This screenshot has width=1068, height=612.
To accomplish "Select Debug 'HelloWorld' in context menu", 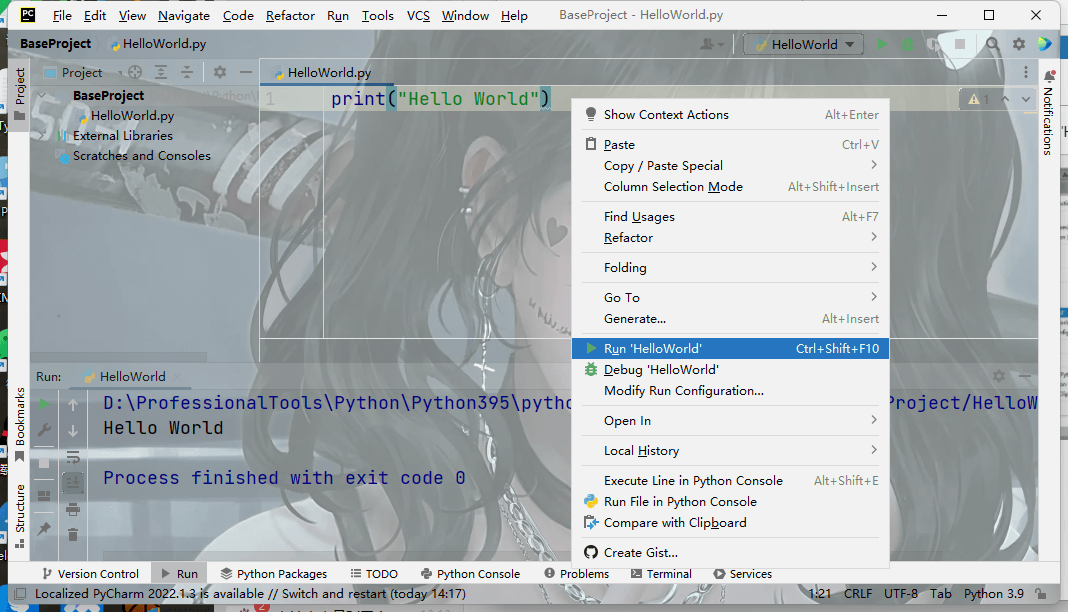I will coord(730,370).
